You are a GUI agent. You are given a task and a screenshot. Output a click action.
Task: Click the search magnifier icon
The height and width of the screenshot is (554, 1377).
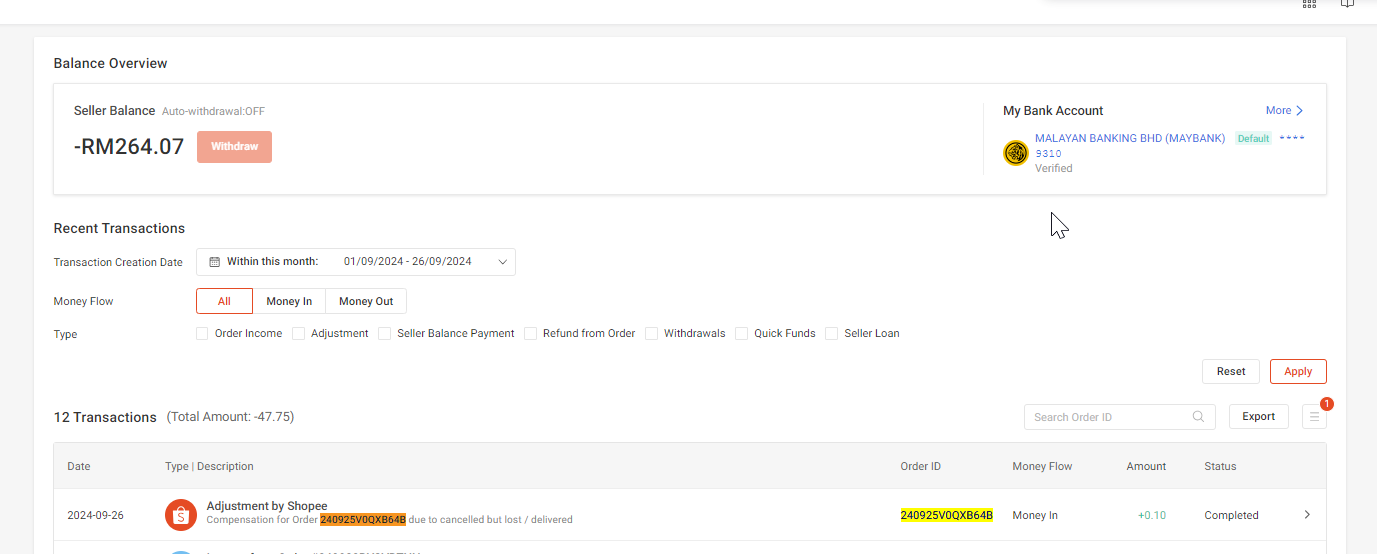pos(1198,417)
